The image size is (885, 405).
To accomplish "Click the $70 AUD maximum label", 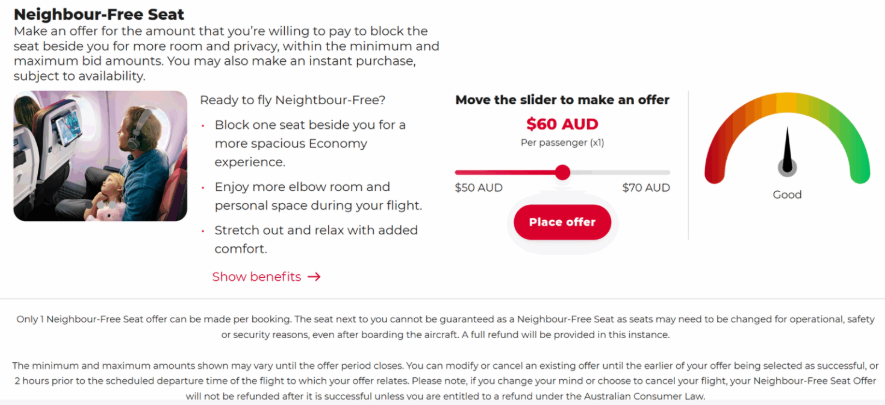I will pos(646,188).
